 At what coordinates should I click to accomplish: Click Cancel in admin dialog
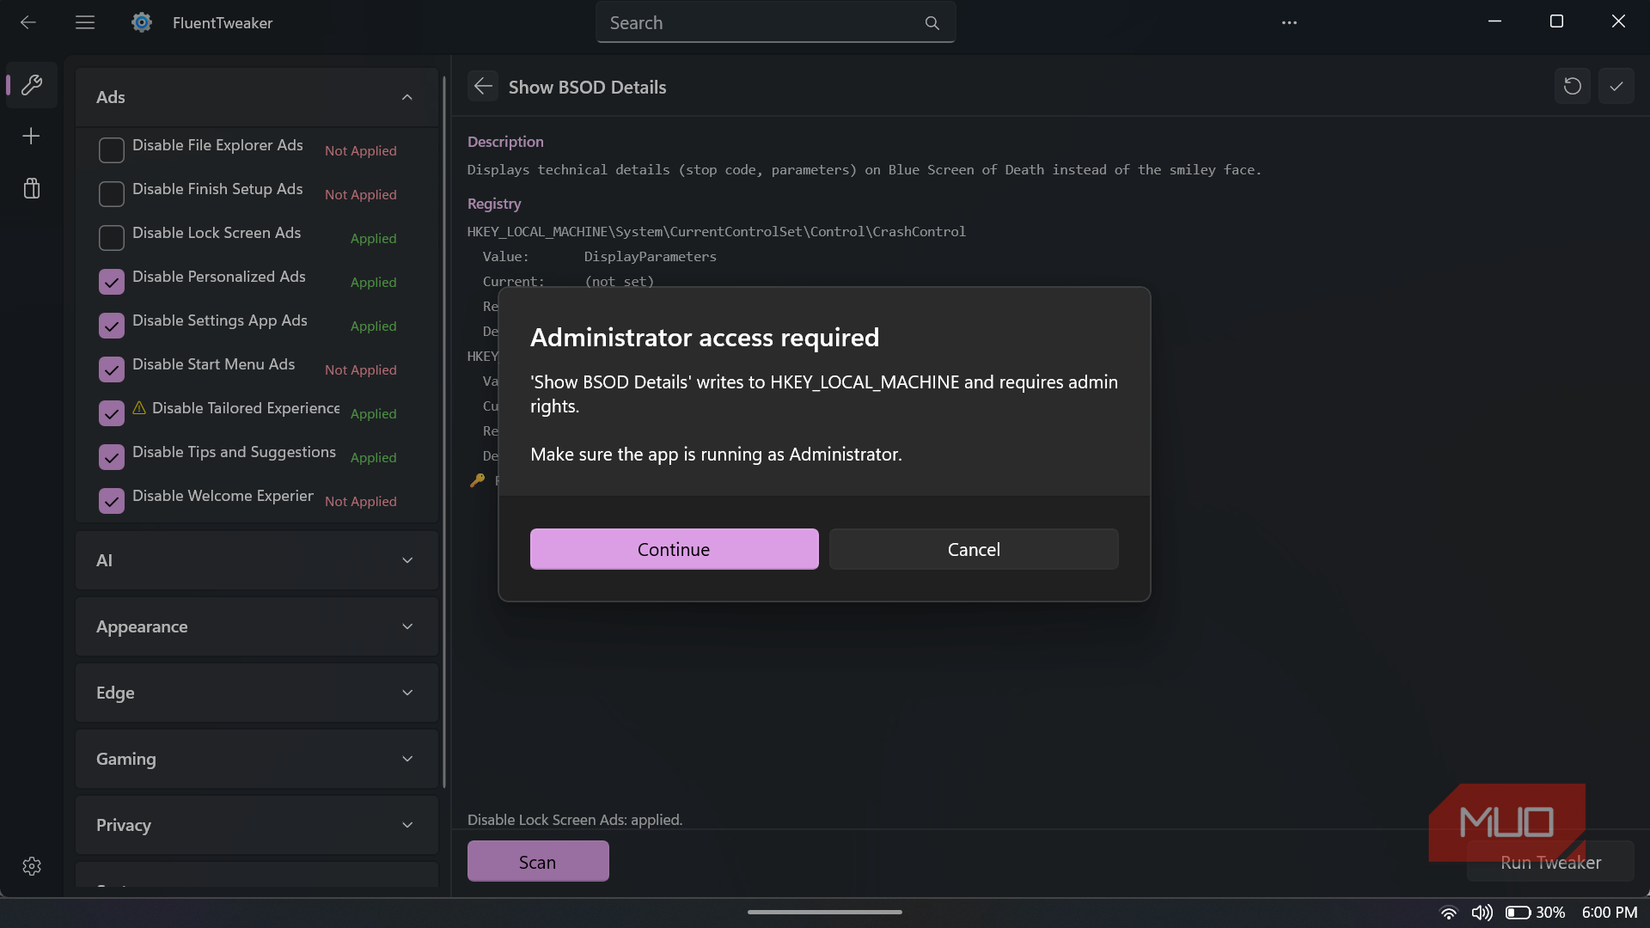pyautogui.click(x=974, y=549)
